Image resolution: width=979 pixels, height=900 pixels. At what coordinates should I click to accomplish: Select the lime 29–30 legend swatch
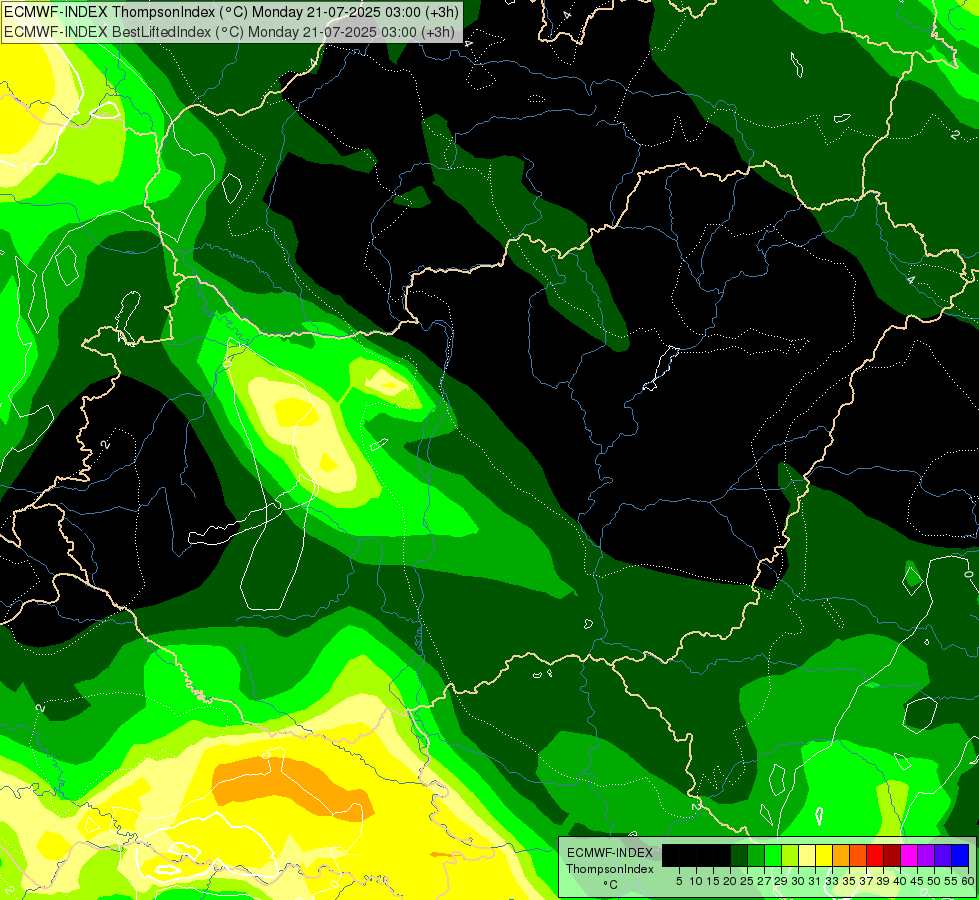pos(790,855)
